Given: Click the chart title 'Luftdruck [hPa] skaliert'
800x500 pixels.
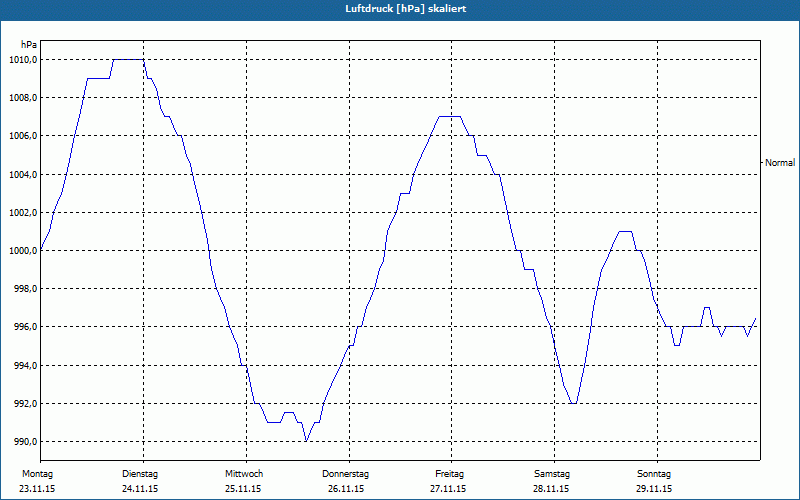Looking at the screenshot, I should click(x=406, y=9).
